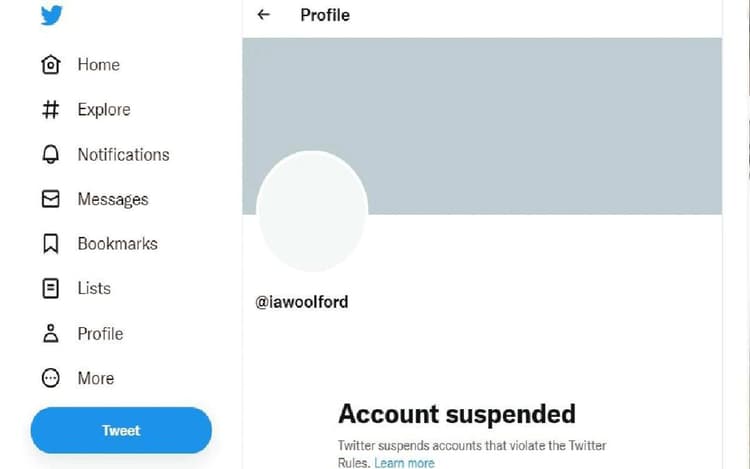The height and width of the screenshot is (469, 750).
Task: Click the Notifications bell icon
Action: click(51, 155)
